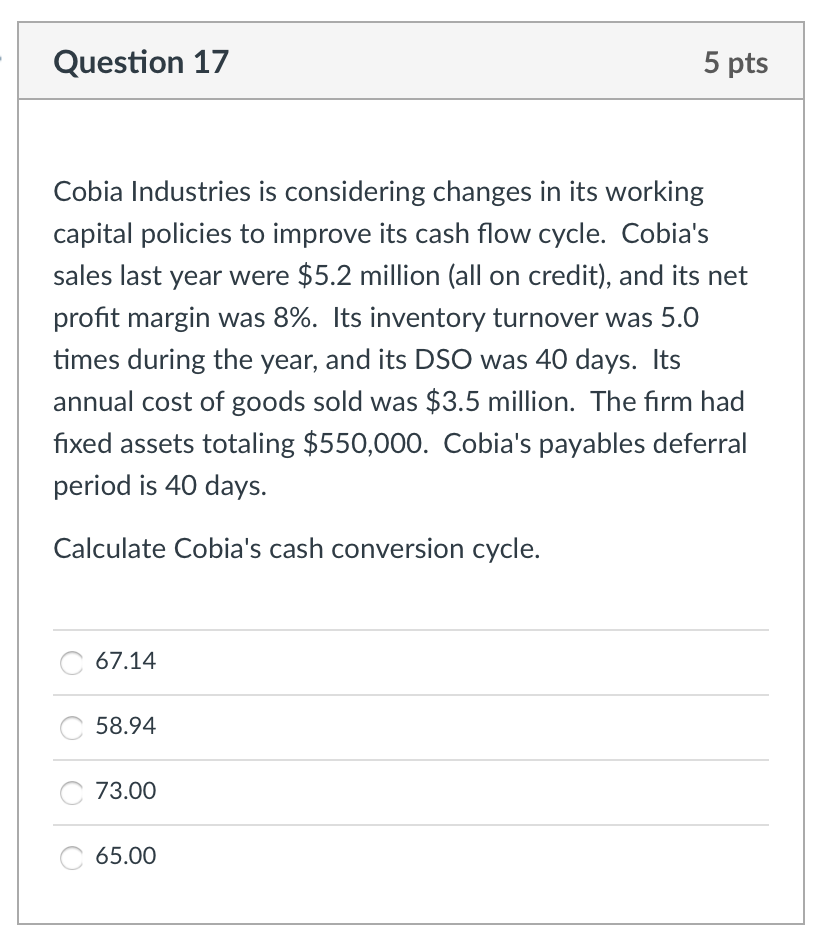Click the radio circle beside 58.94
The height and width of the screenshot is (942, 824).
click(70, 727)
